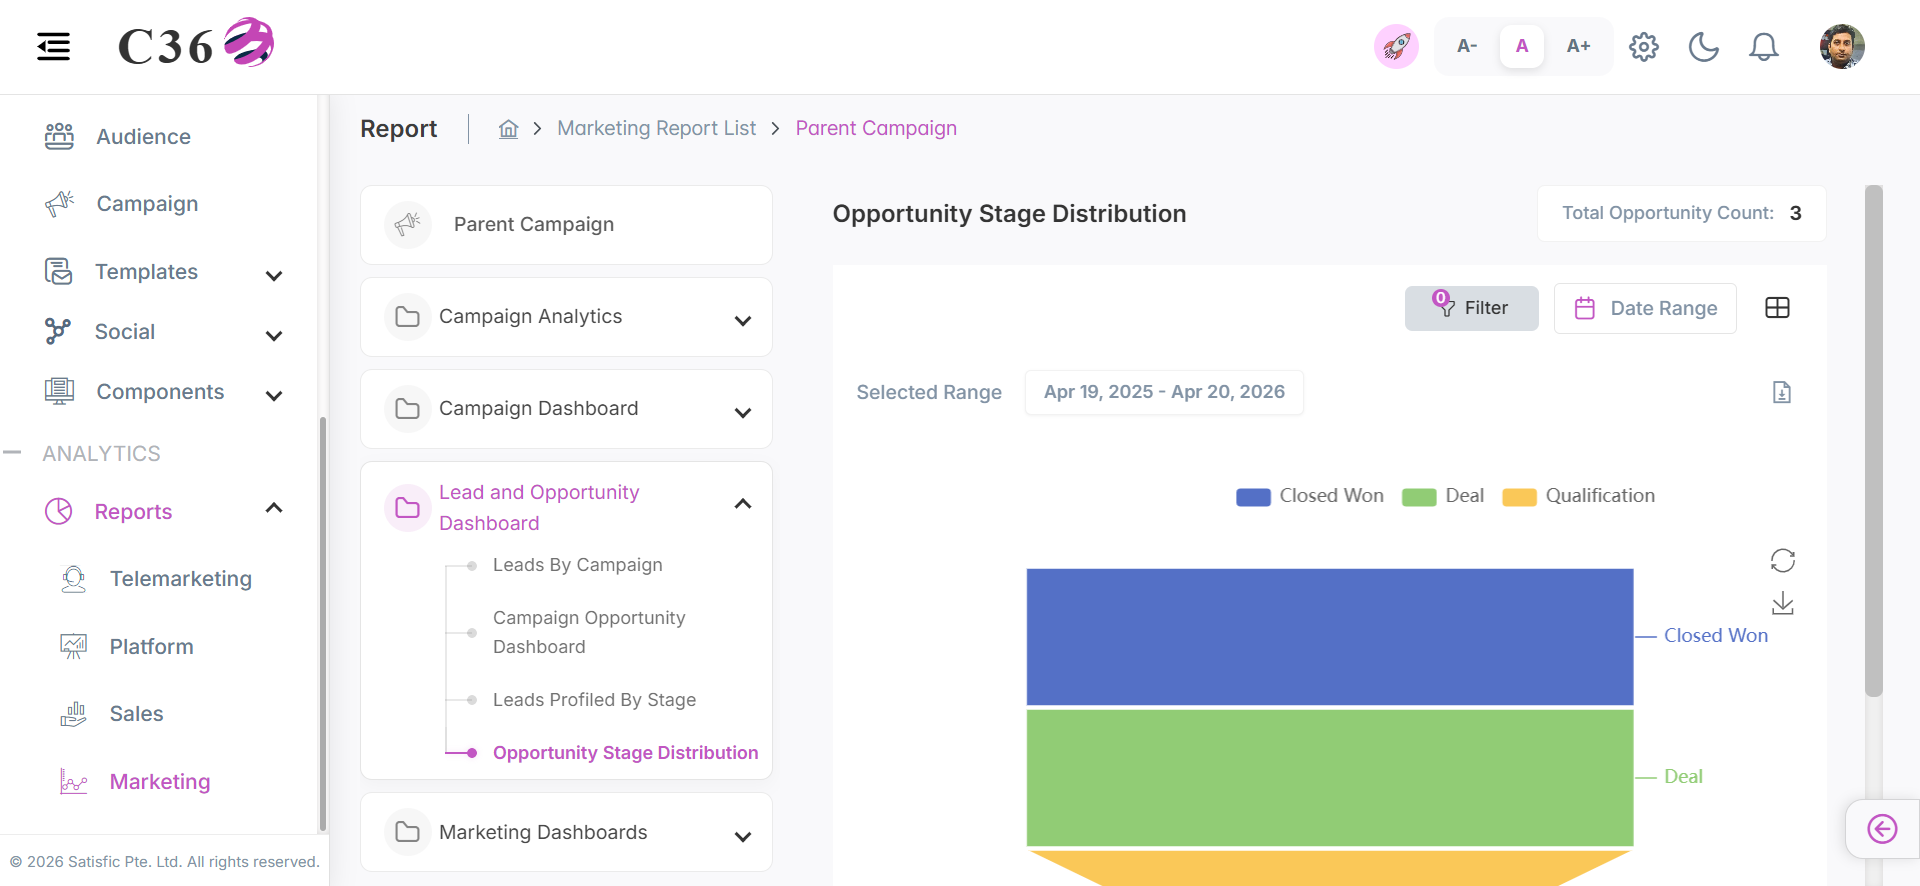Click Campaign Dashboard folder icon

[408, 409]
